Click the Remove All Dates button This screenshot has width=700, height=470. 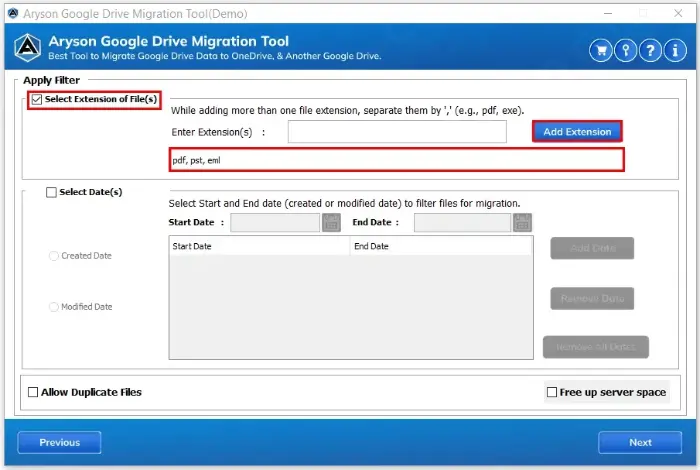(x=596, y=347)
